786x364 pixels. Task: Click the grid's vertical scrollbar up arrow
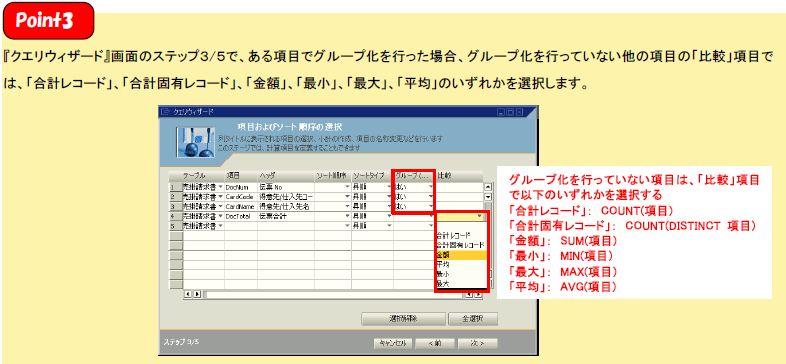[488, 187]
